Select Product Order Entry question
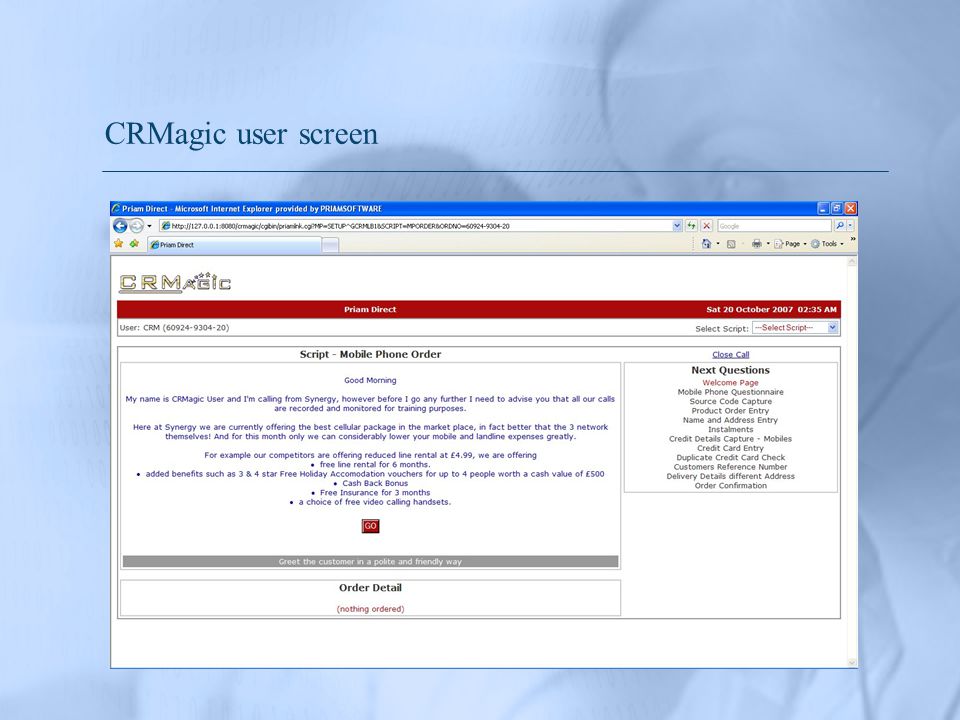 point(730,411)
